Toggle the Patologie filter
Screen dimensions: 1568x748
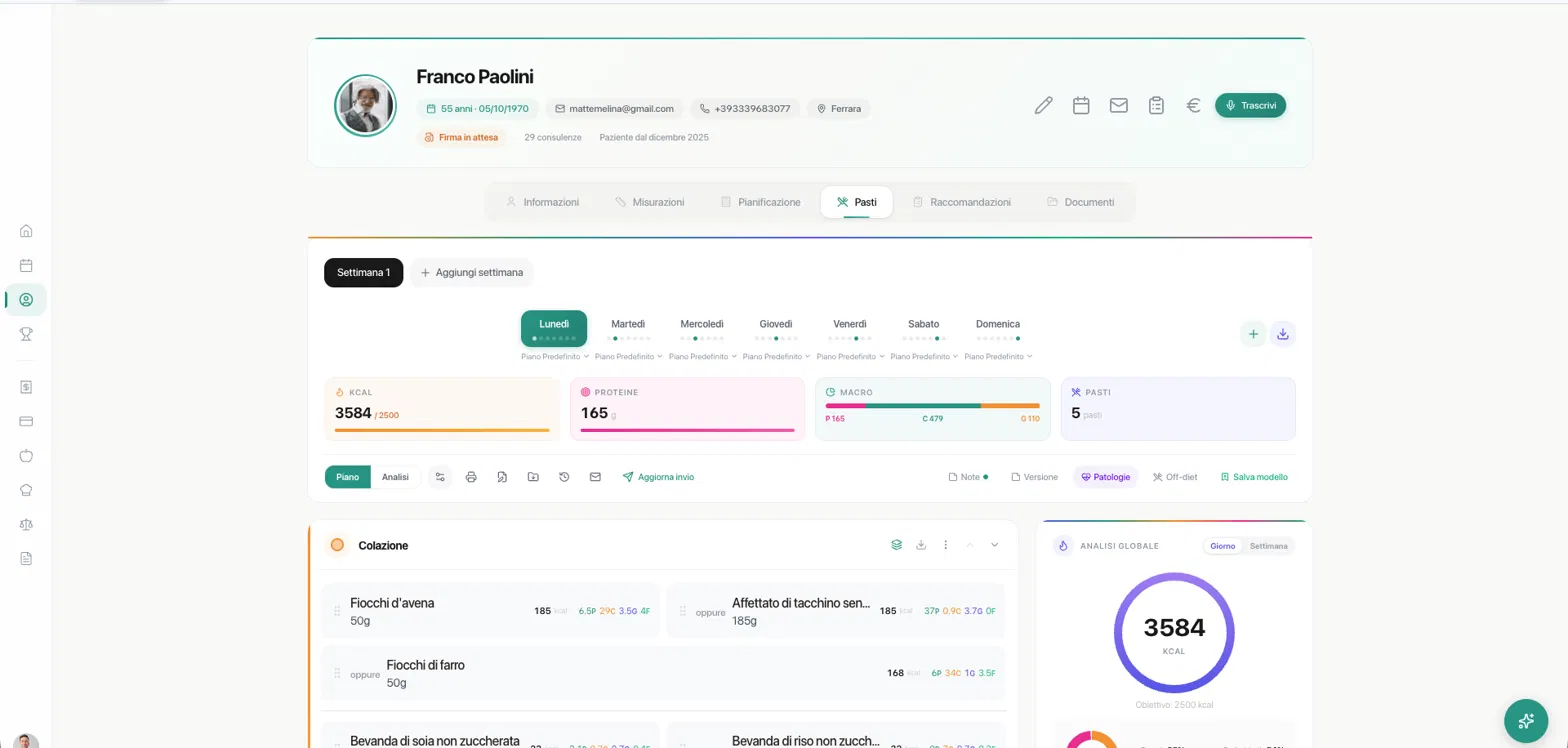click(1105, 477)
